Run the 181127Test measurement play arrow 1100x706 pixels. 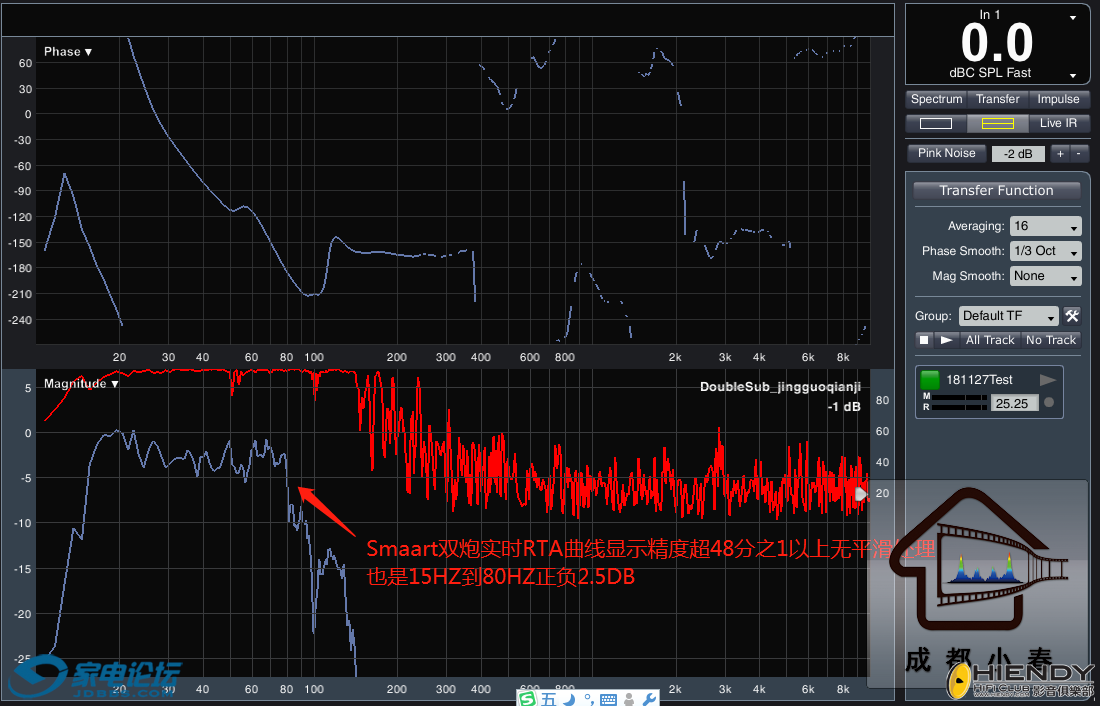click(x=1048, y=380)
